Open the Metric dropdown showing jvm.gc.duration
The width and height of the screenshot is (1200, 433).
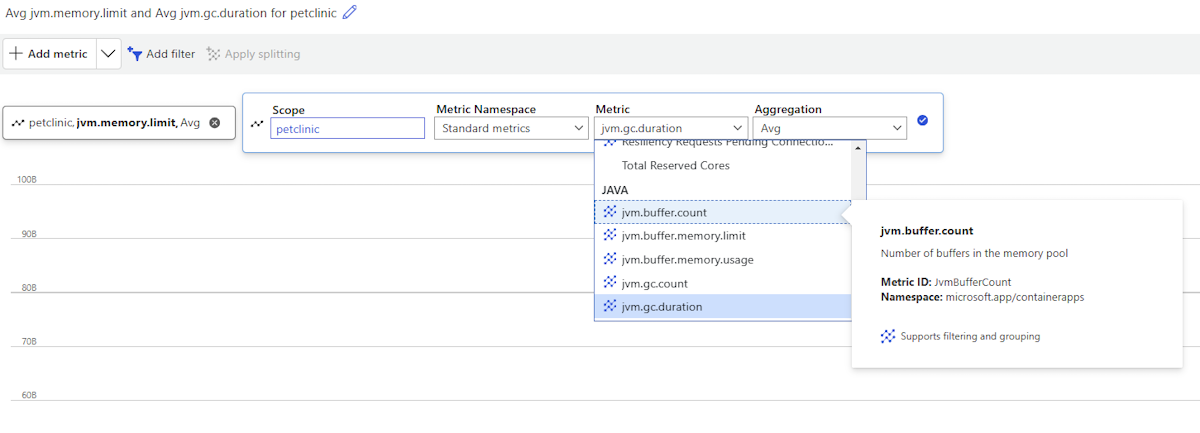coord(671,128)
